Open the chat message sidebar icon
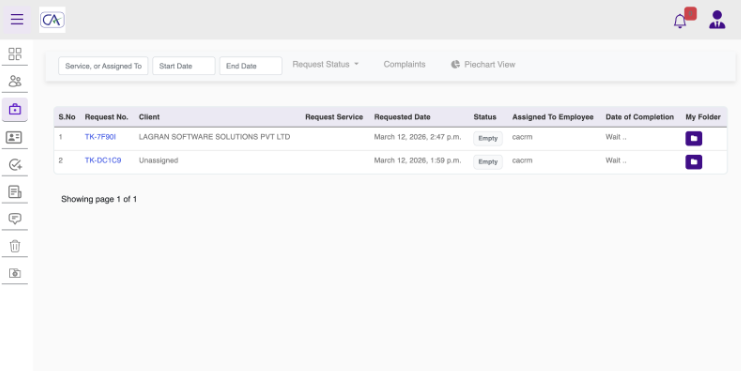Screen dimensions: 741x371 click(x=15, y=218)
